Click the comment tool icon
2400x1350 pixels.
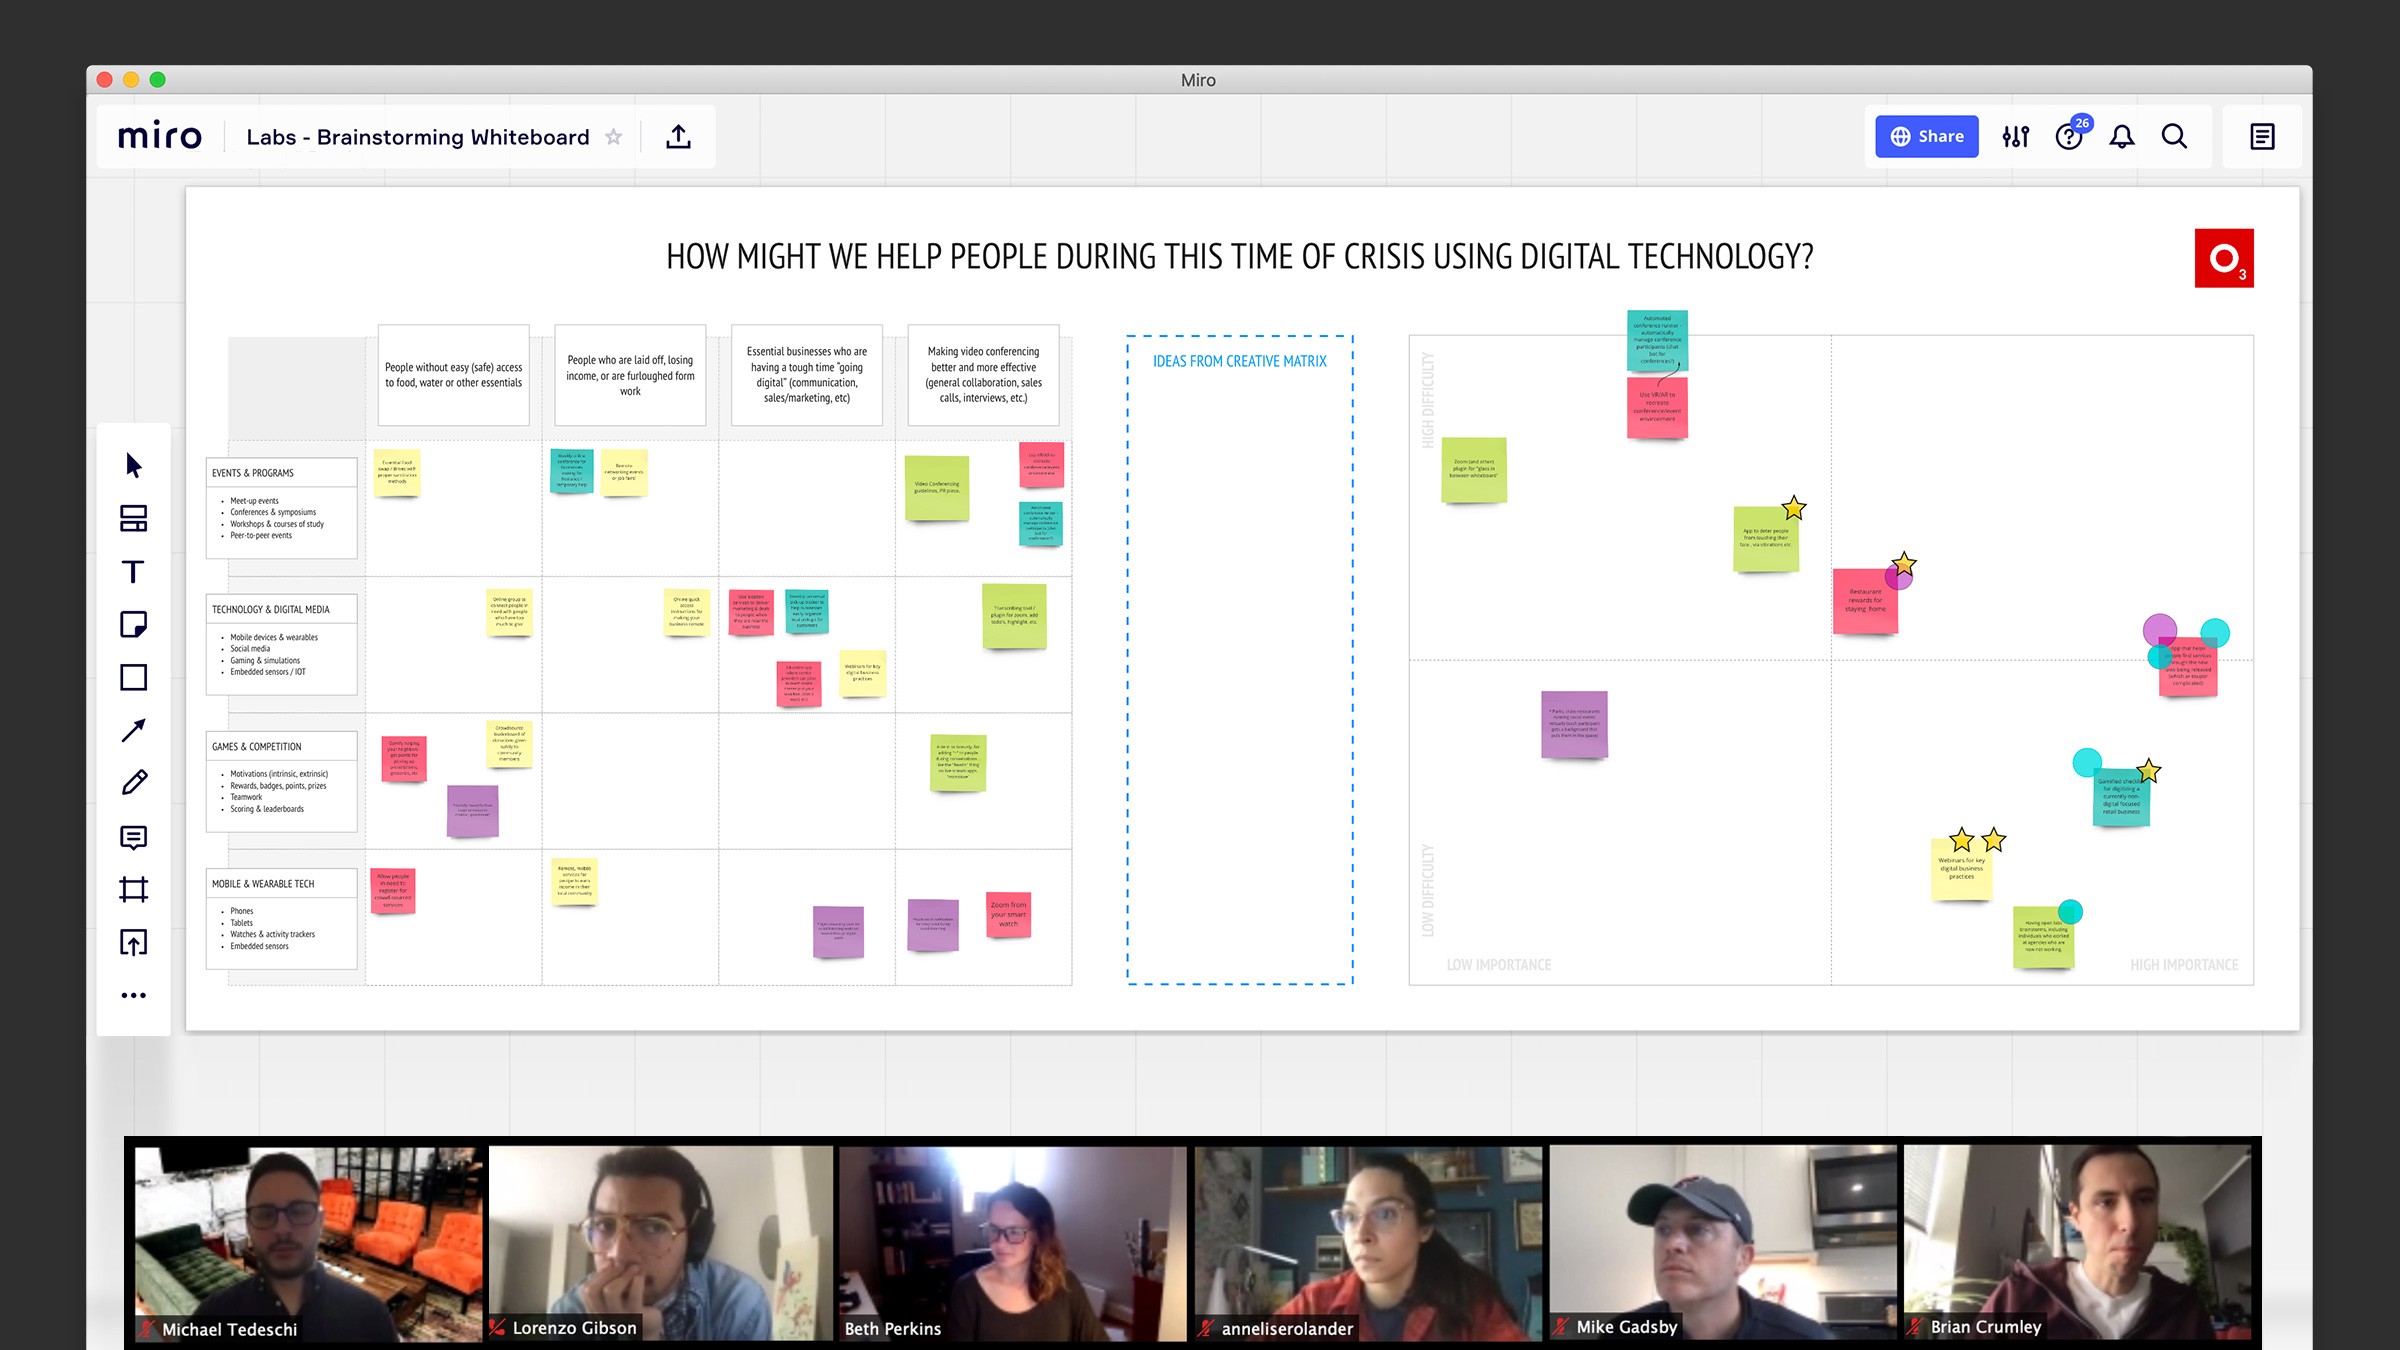coord(134,836)
